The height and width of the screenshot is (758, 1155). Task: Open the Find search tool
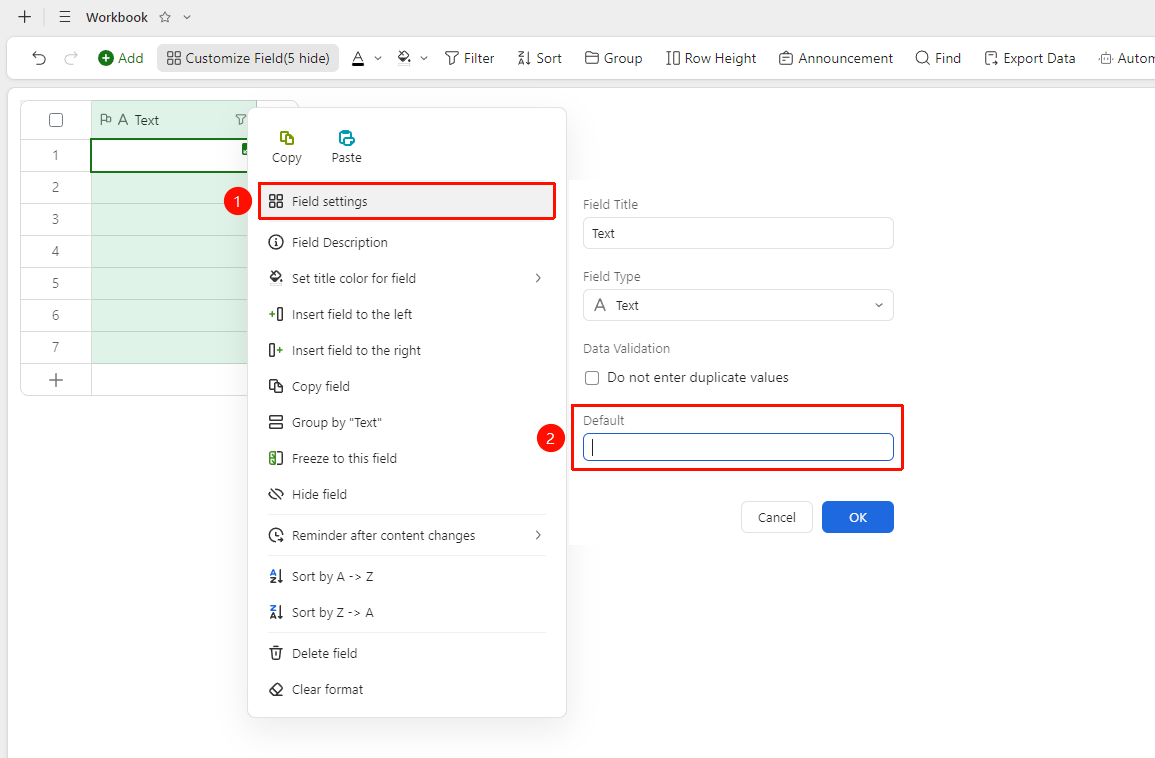tap(938, 58)
